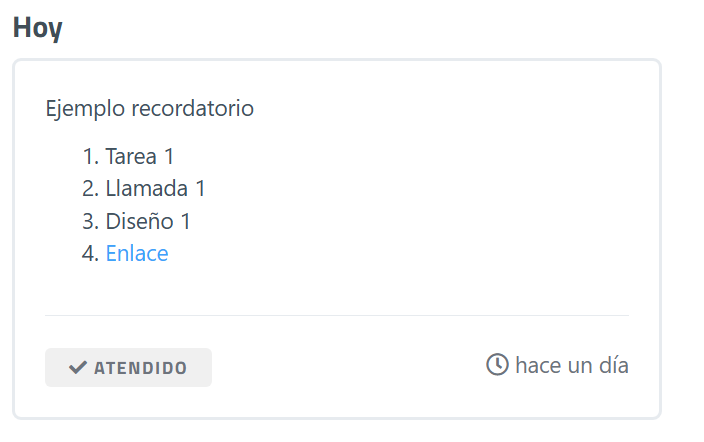
Task: Click list number 1 before Tarea
Action: pyautogui.click(x=90, y=156)
